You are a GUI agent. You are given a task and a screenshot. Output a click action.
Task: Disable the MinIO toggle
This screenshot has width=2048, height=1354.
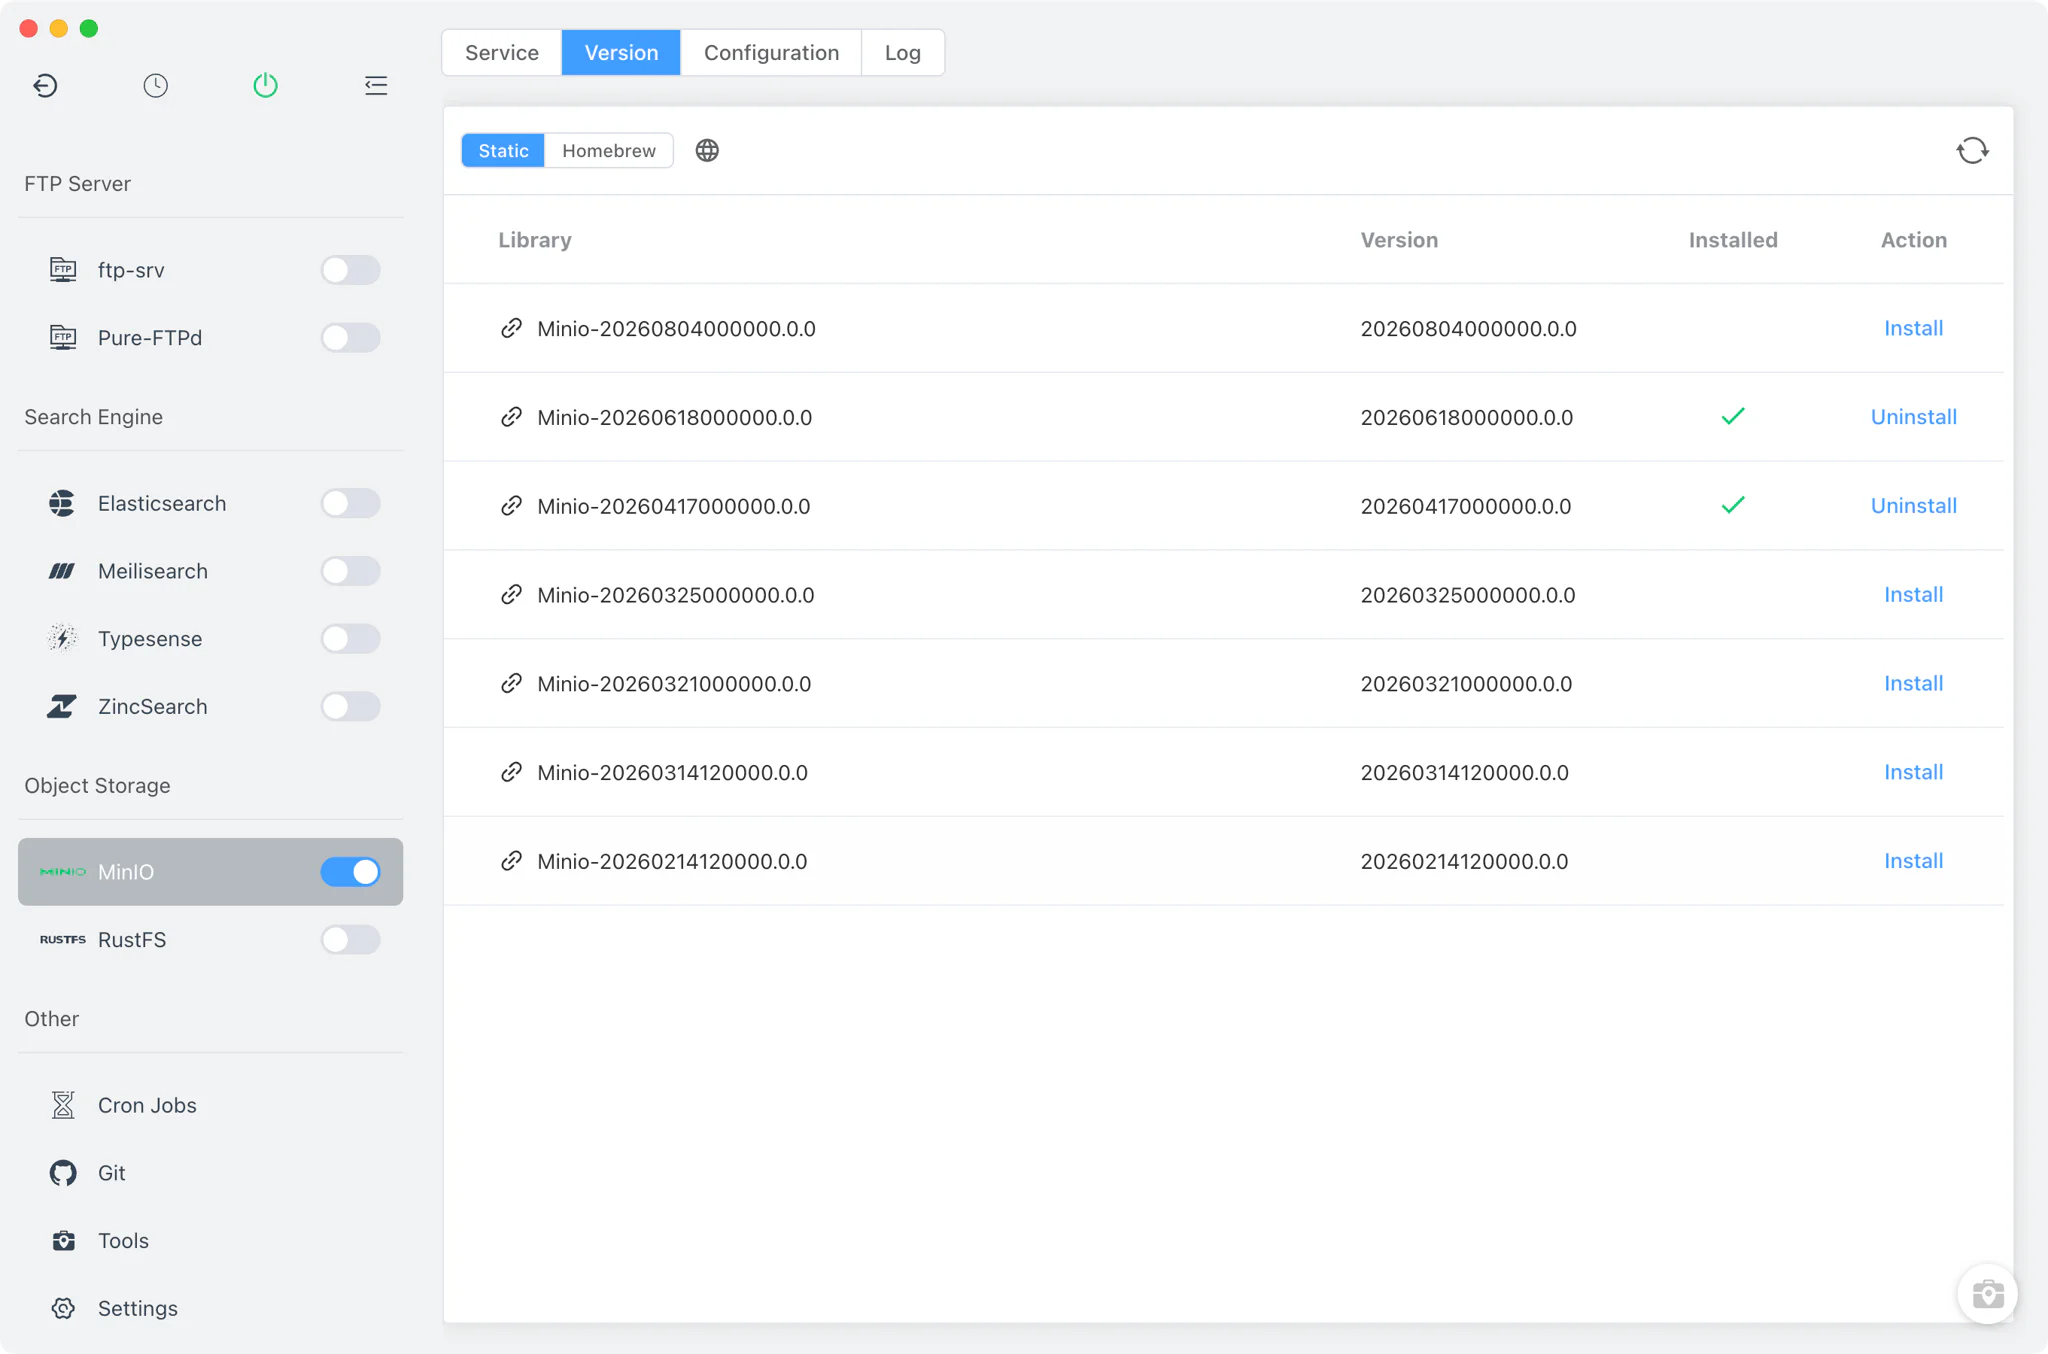coord(350,872)
